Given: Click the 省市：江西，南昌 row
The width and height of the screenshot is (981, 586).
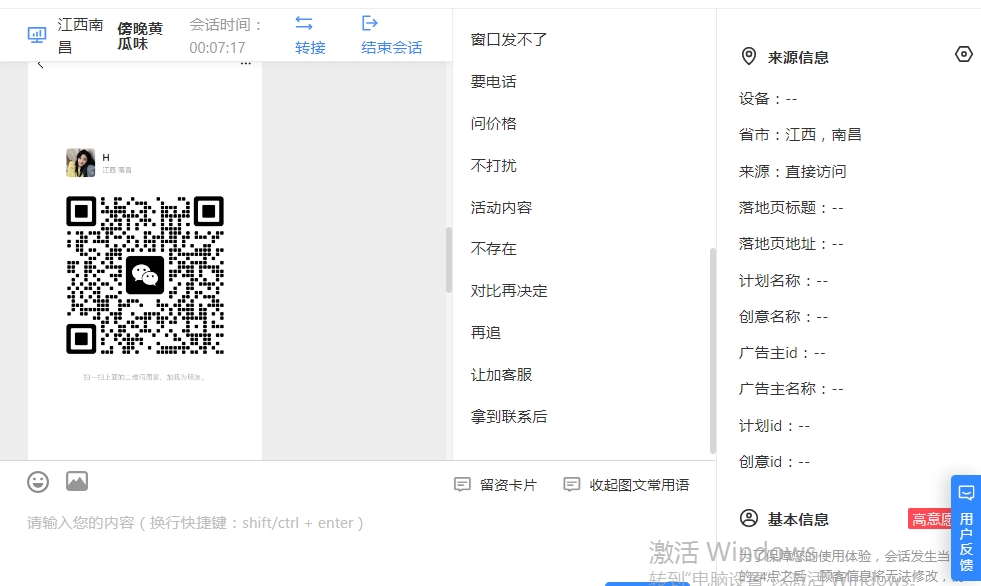Looking at the screenshot, I should click(800, 134).
